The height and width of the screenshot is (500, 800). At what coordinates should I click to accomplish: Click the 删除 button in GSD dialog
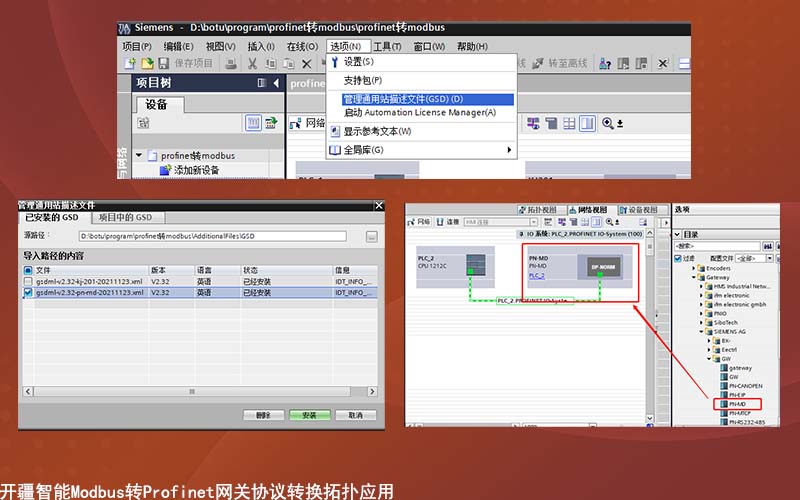pos(263,415)
